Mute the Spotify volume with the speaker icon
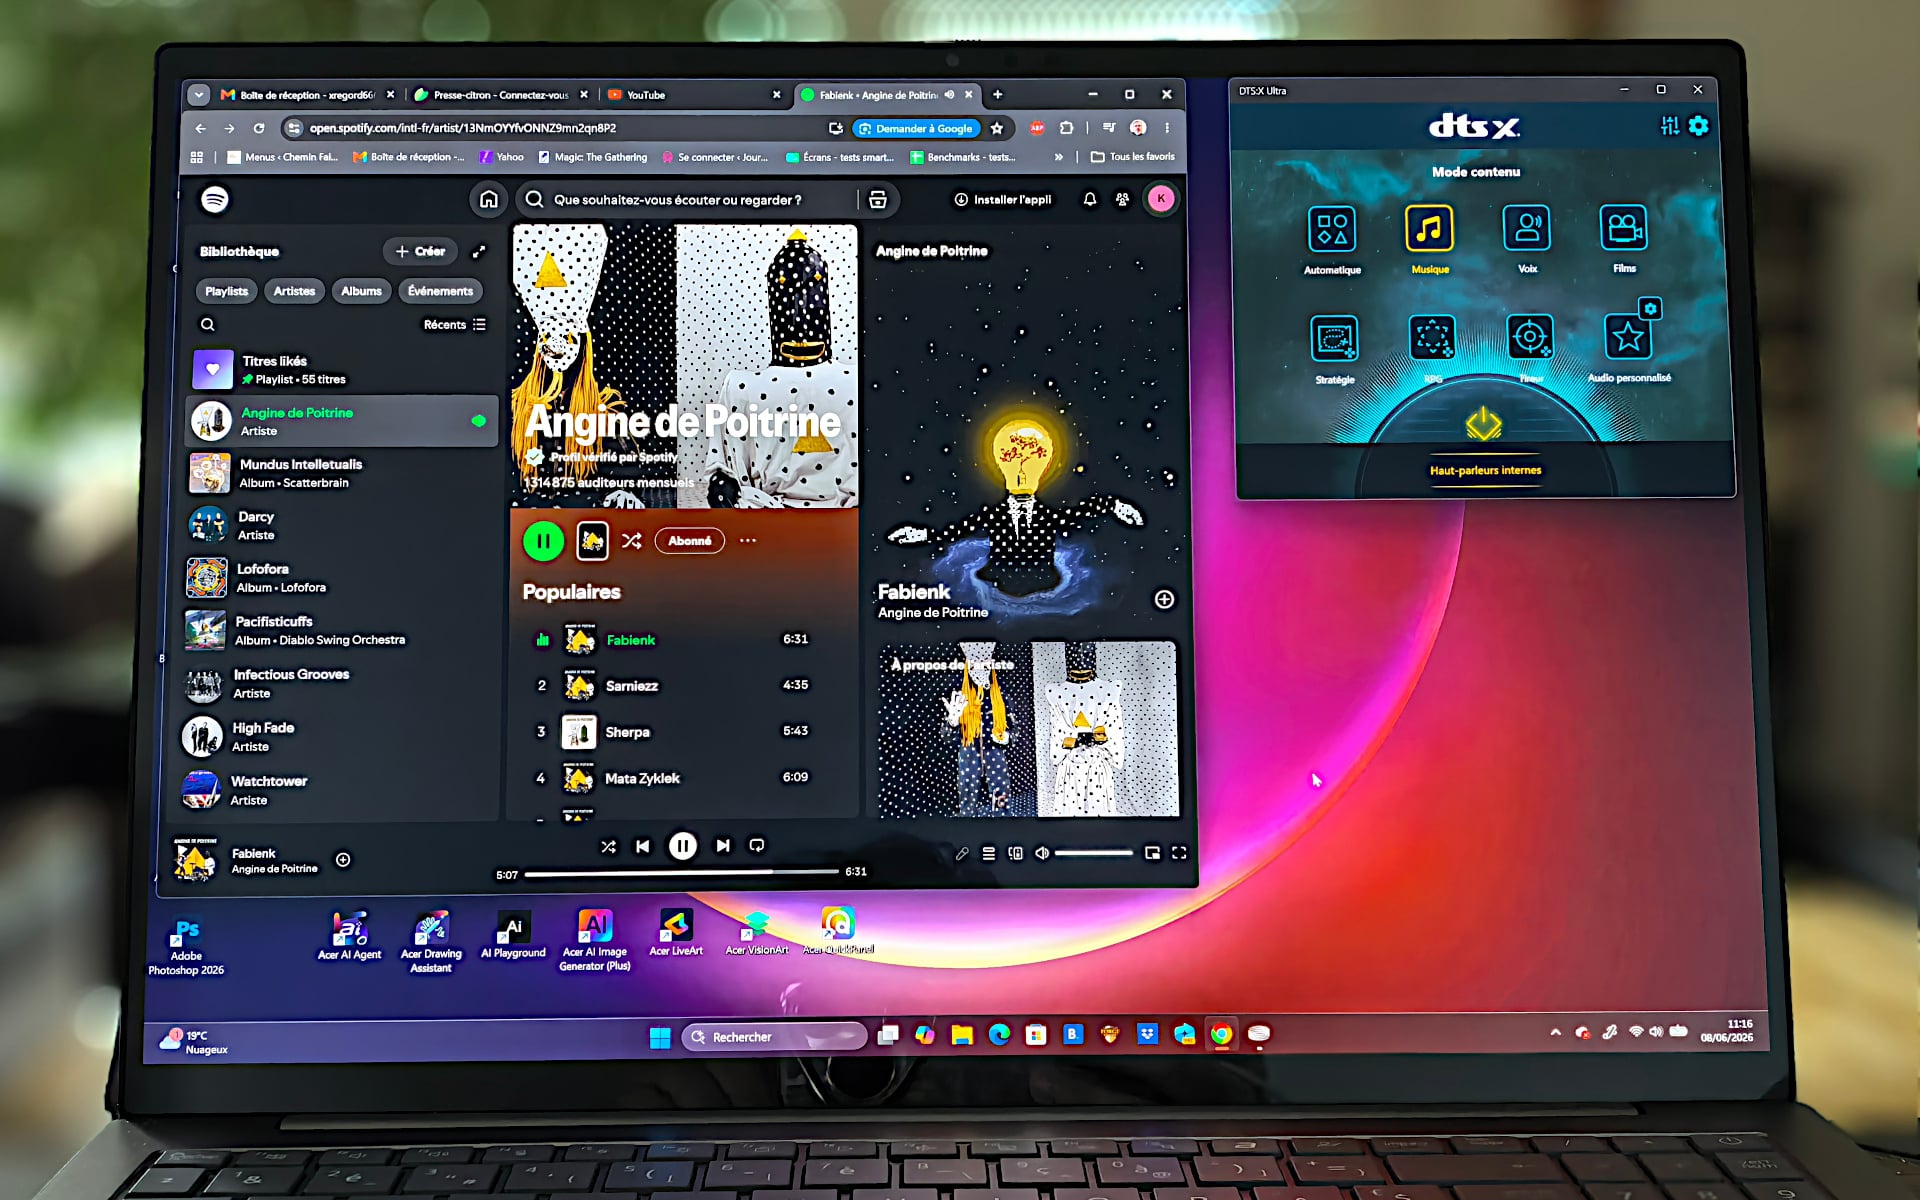 point(1042,853)
